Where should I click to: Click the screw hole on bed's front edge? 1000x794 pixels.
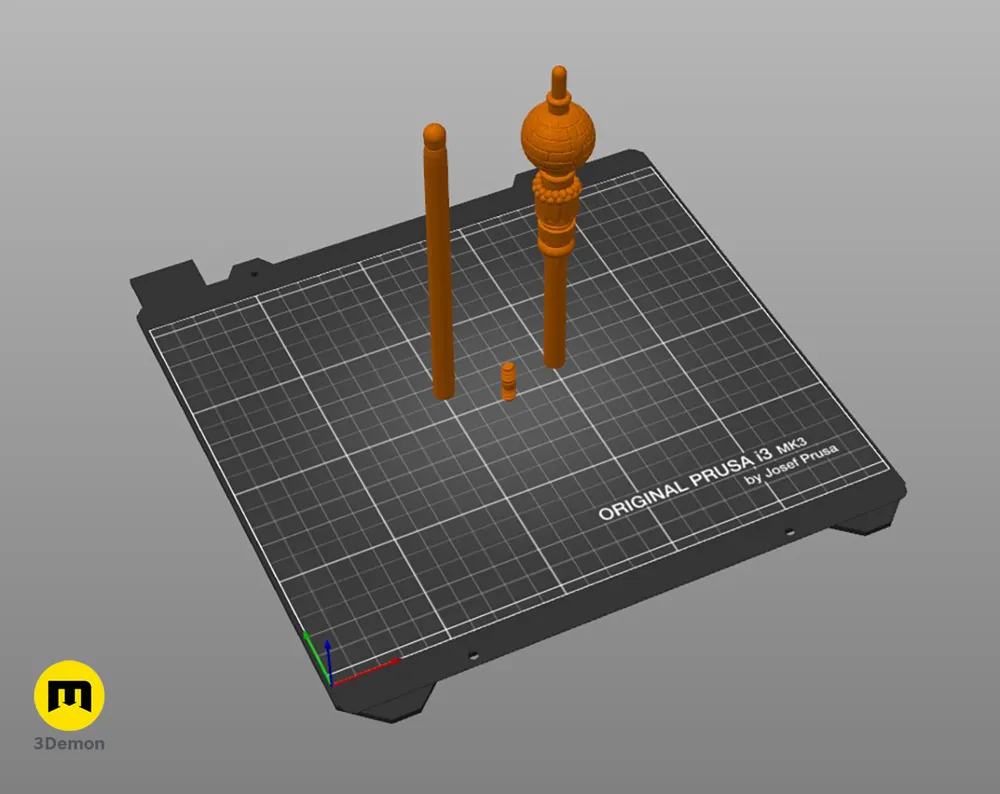(x=473, y=655)
